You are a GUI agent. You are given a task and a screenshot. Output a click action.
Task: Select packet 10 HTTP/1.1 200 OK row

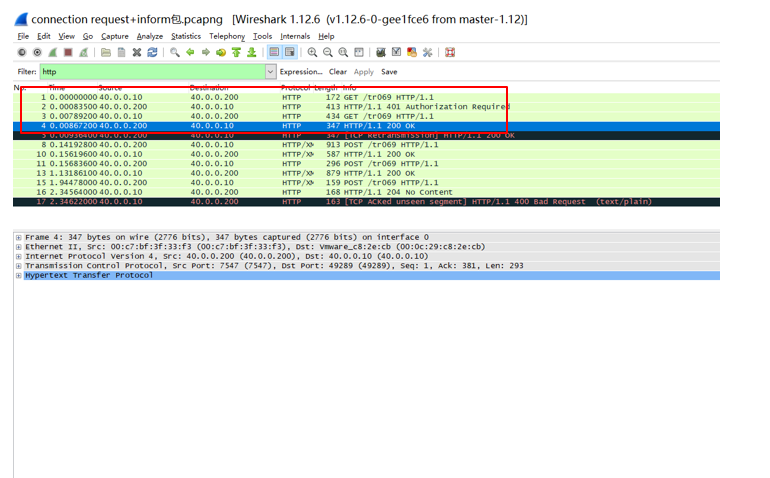366,154
